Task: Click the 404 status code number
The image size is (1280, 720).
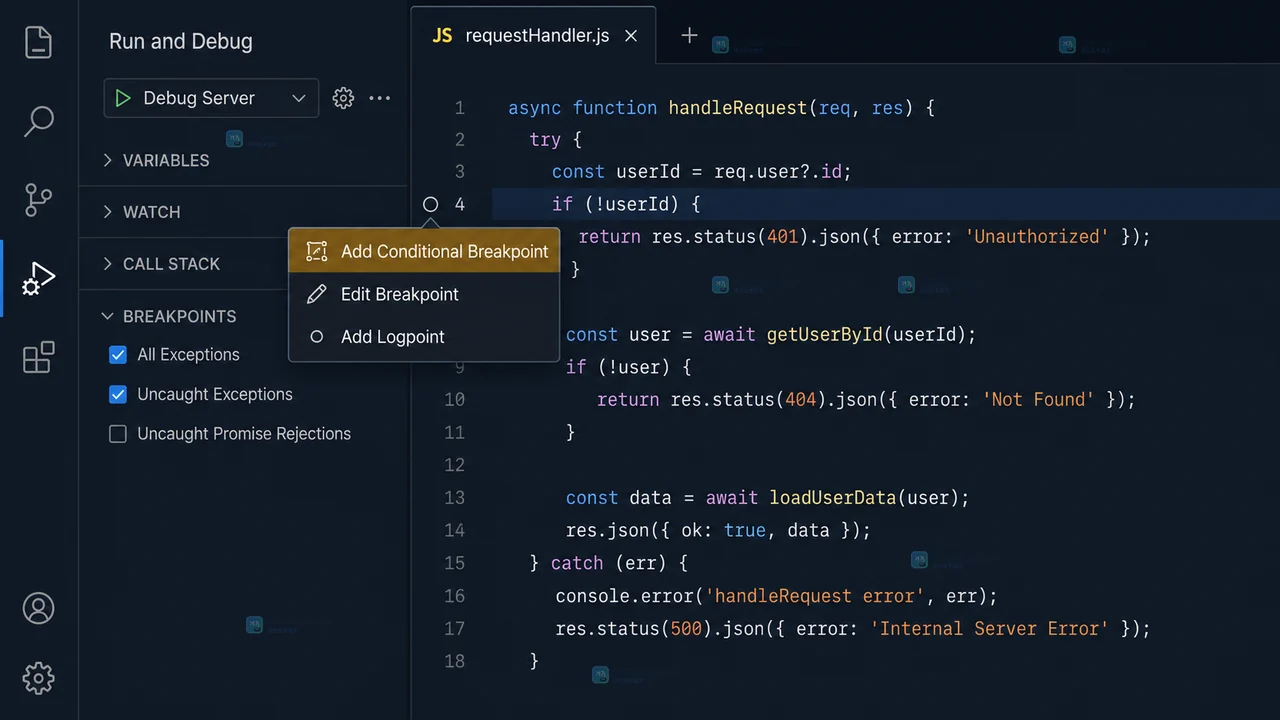Action: (801, 400)
